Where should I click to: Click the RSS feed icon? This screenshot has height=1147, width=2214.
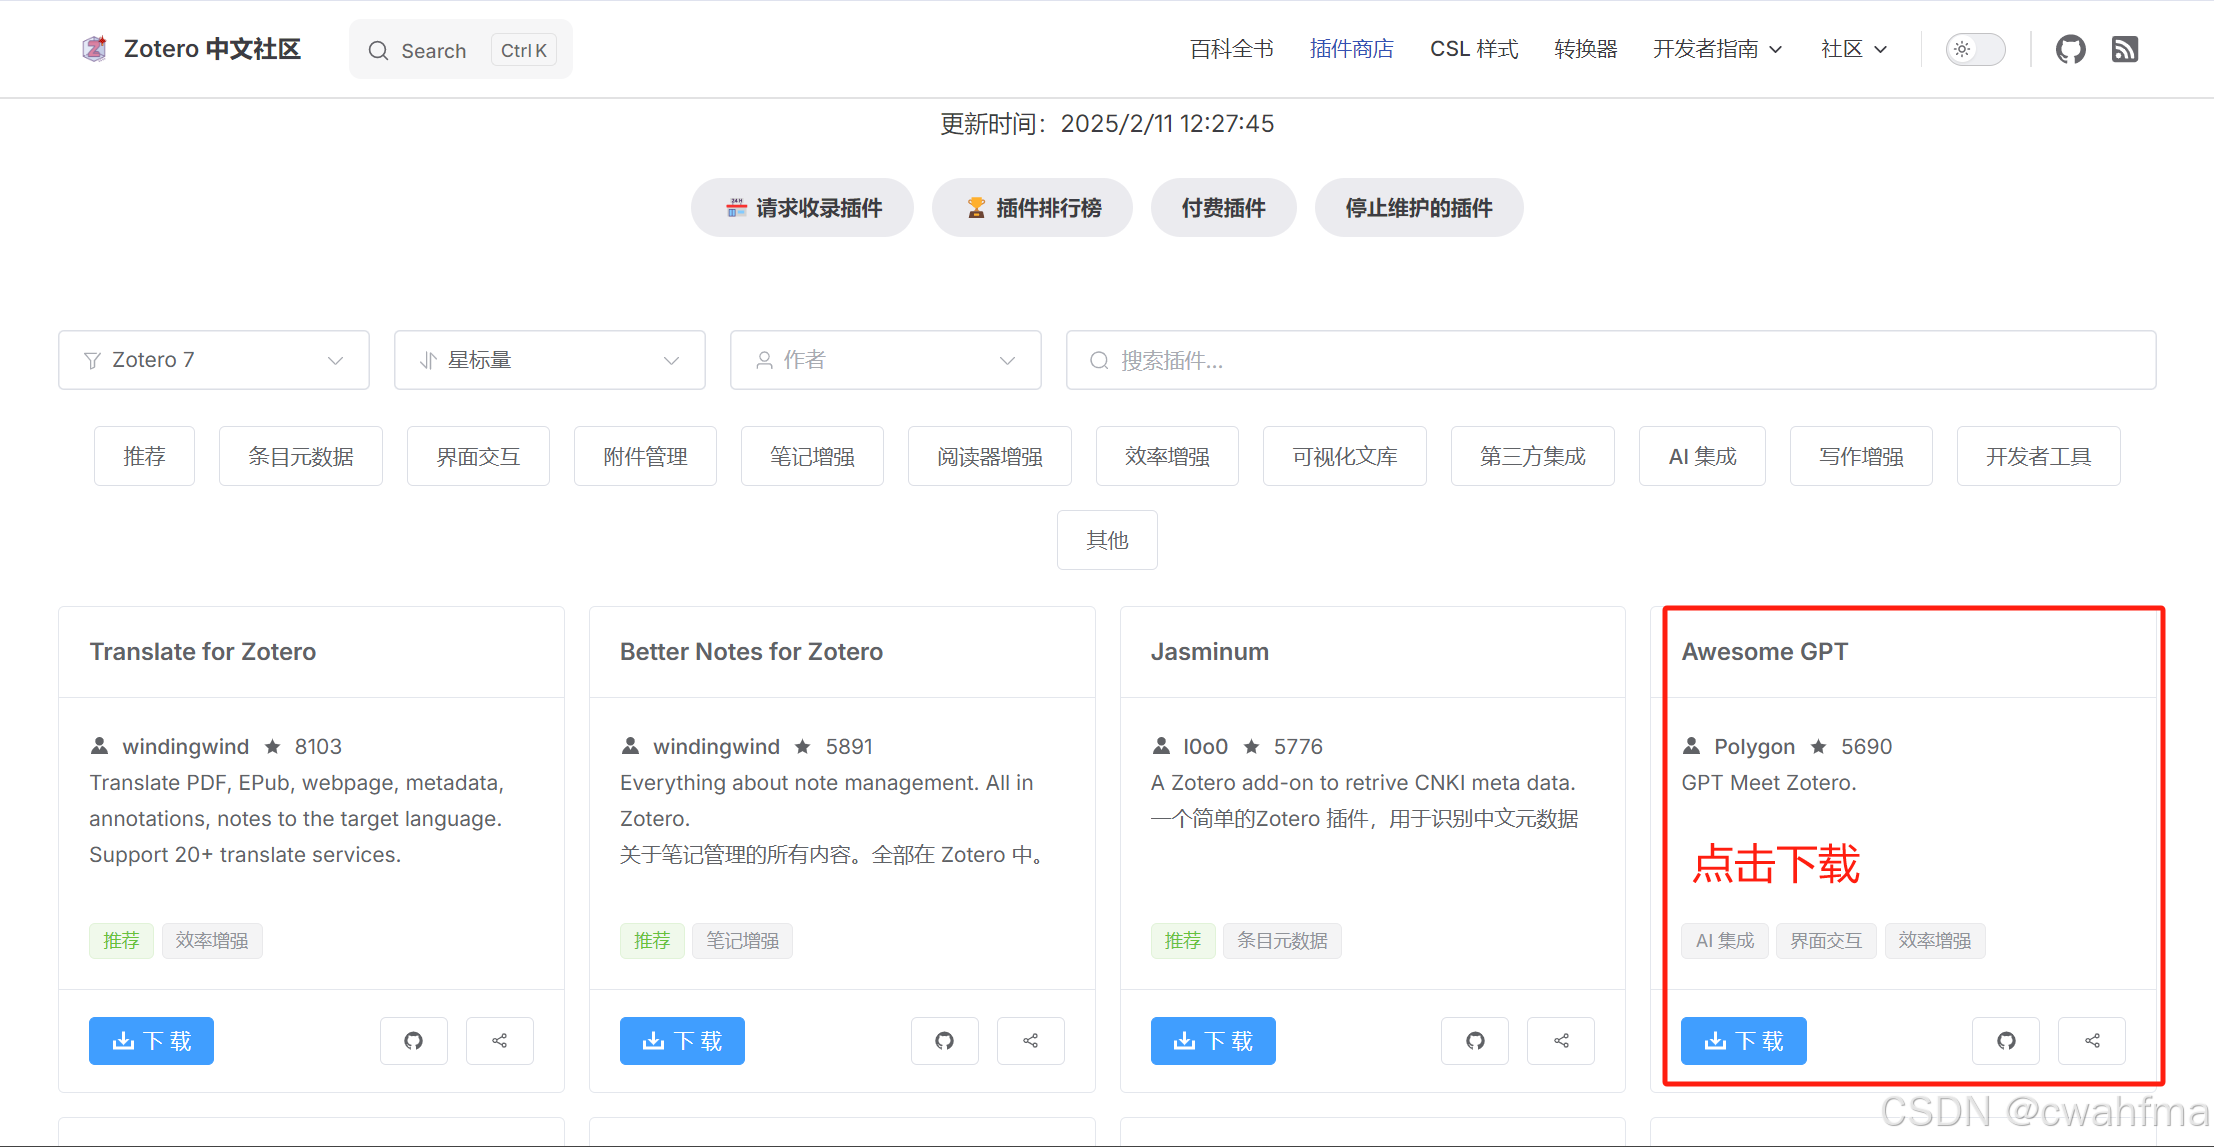click(x=2124, y=49)
